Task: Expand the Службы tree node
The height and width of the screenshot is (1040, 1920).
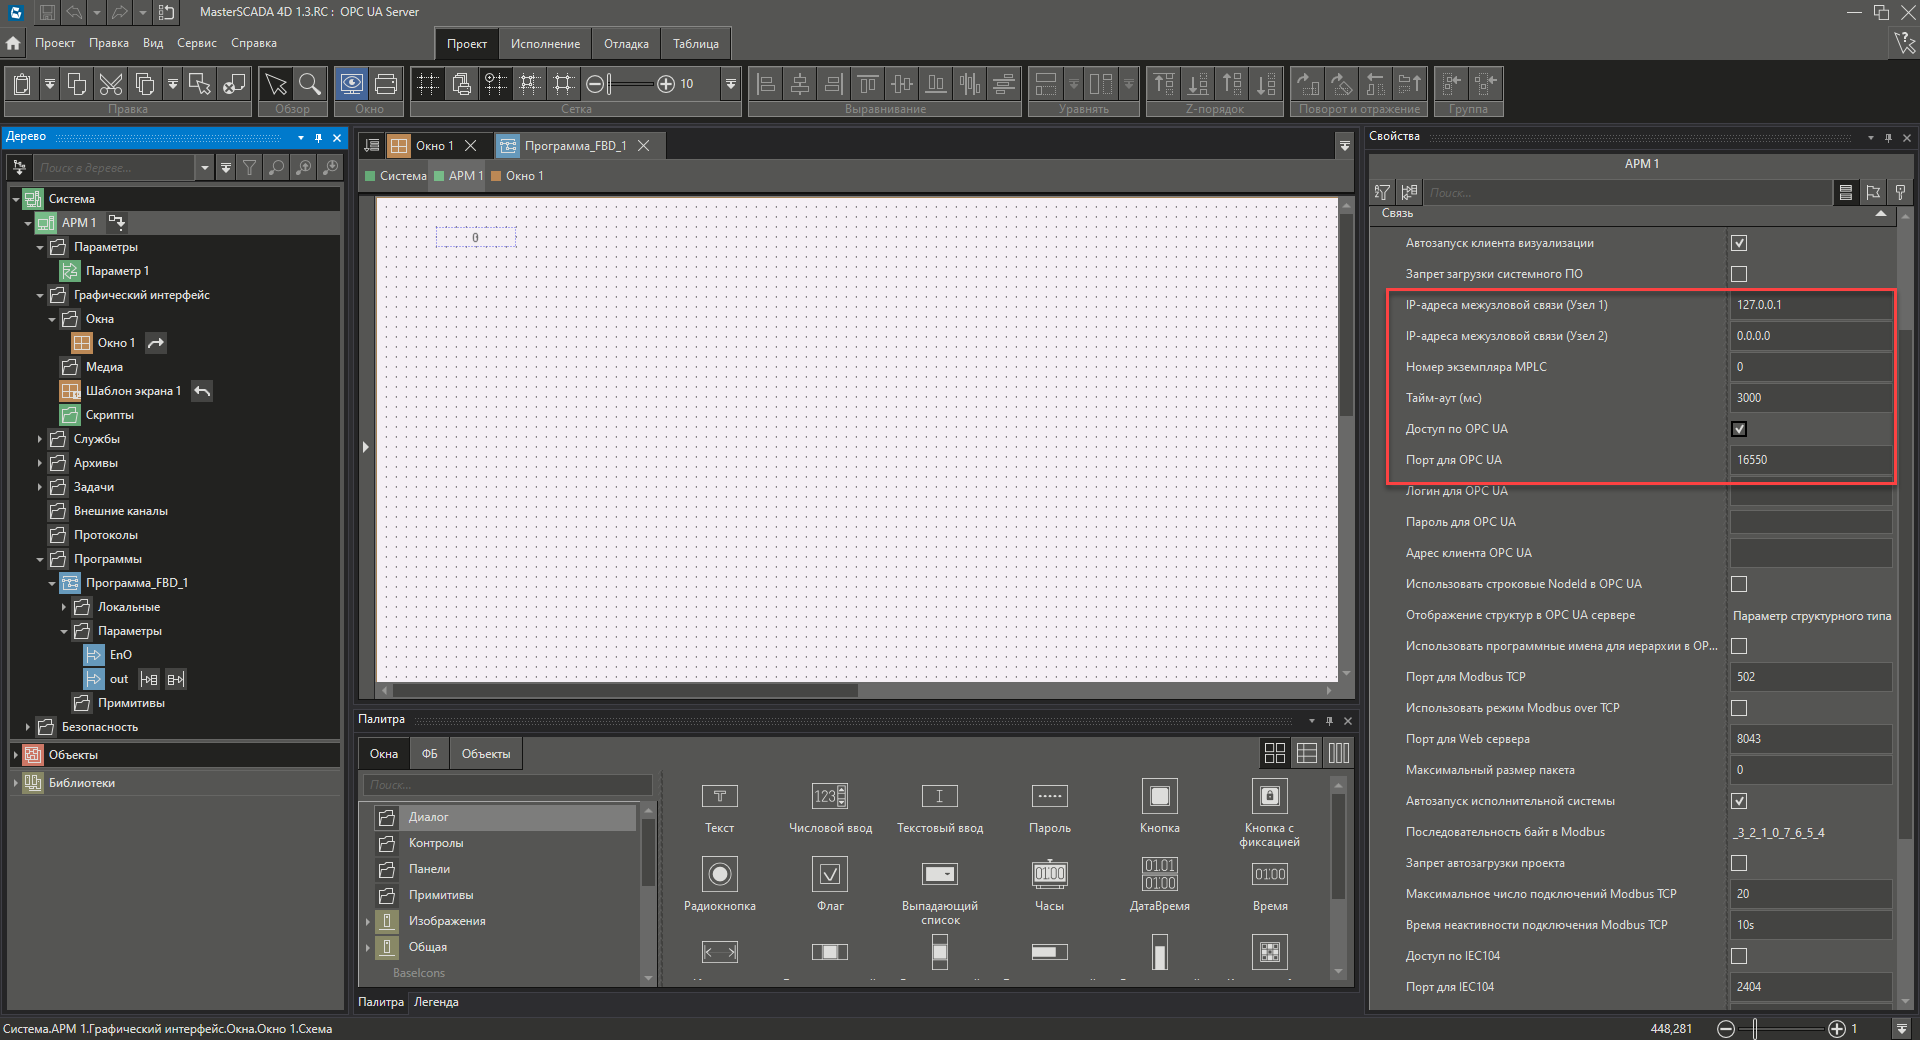Action: 40,439
